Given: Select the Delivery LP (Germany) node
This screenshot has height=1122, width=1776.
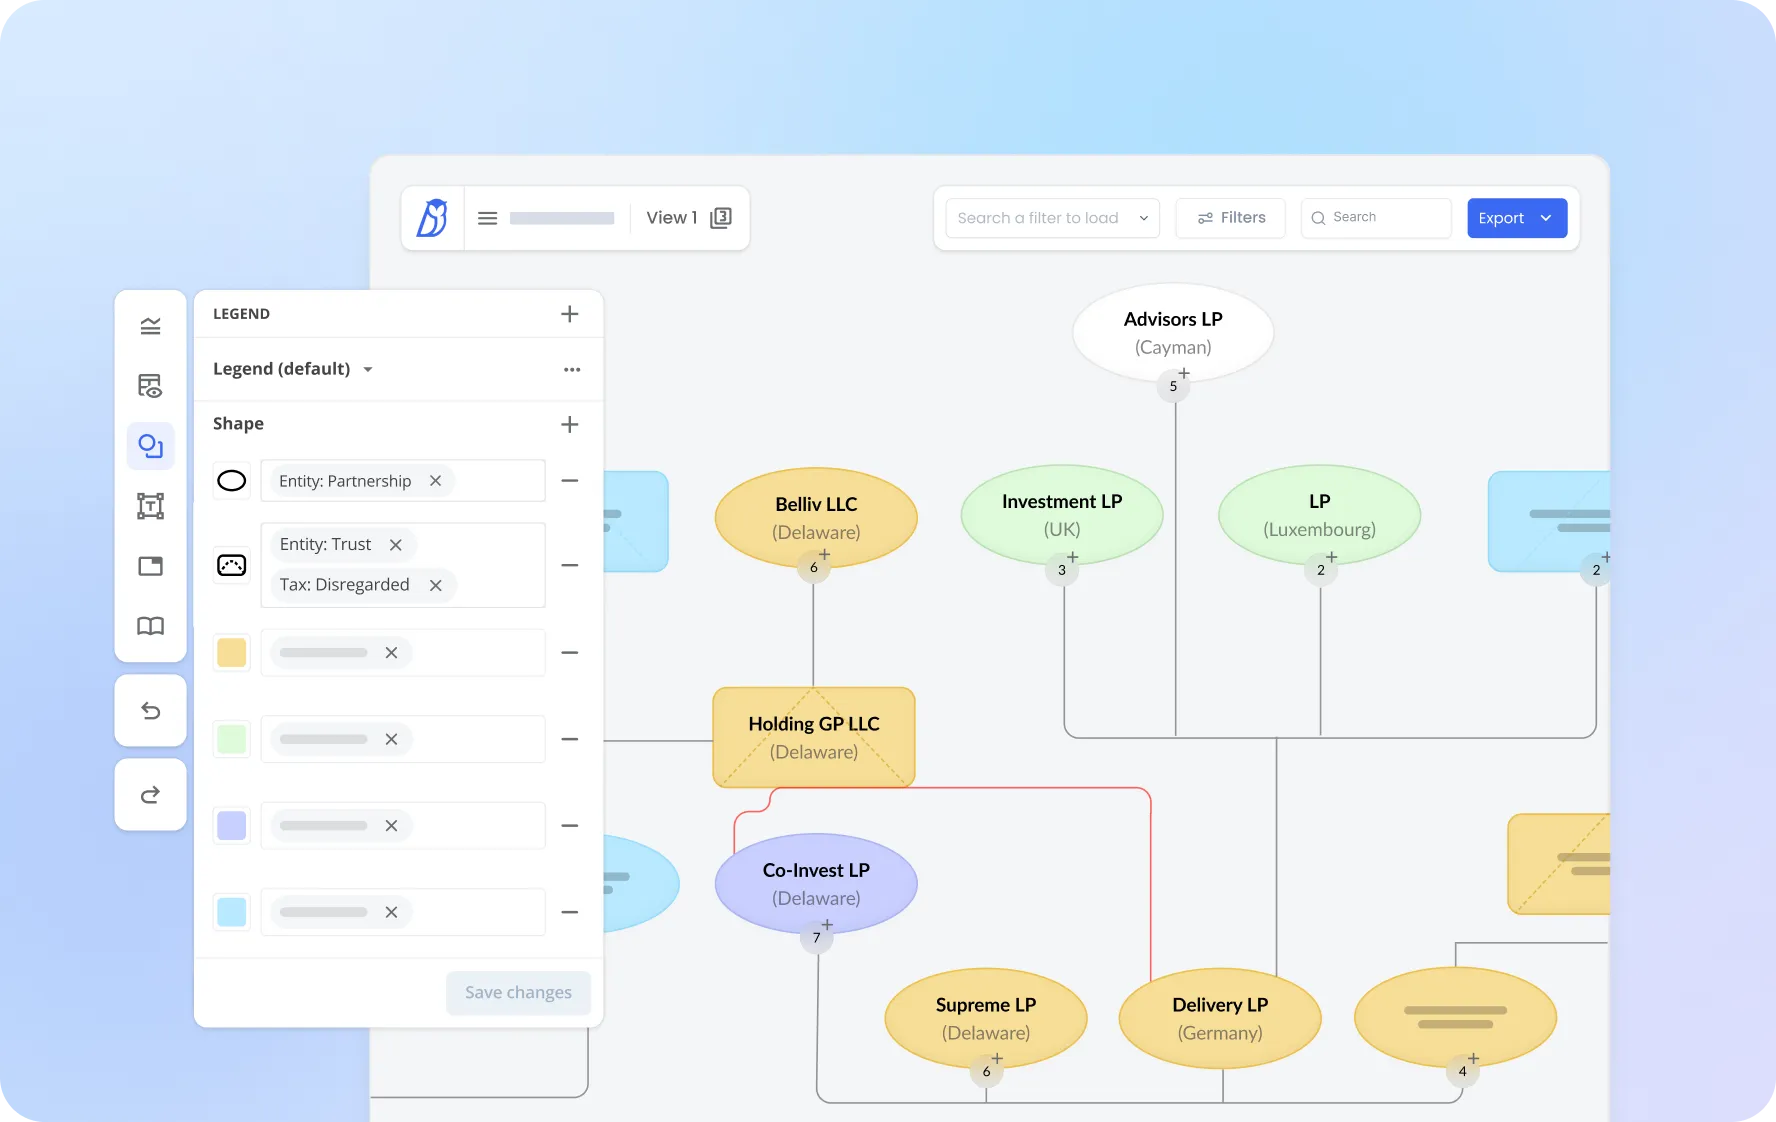Looking at the screenshot, I should click(1220, 1018).
